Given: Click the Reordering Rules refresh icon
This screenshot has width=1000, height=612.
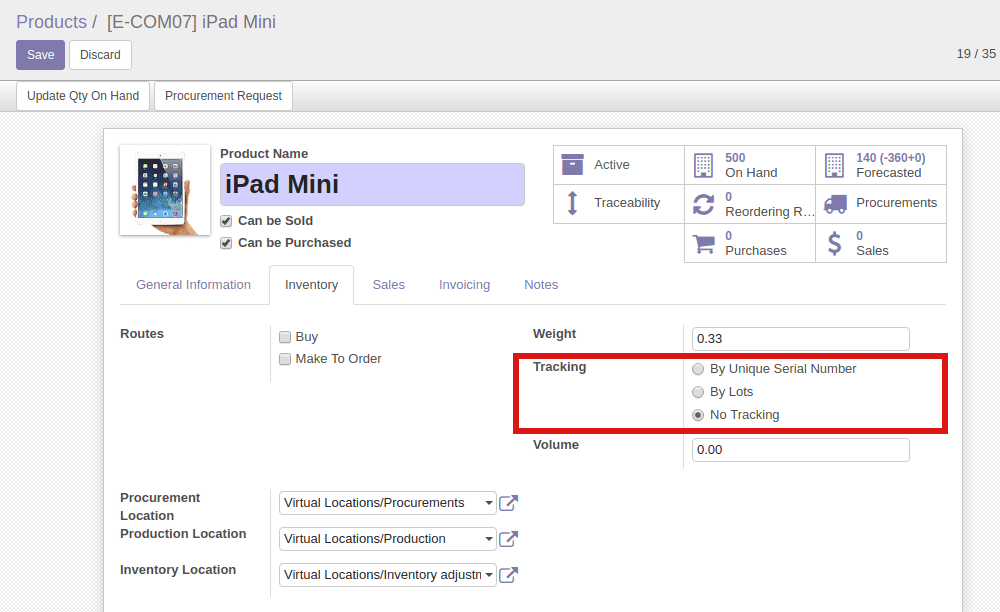Looking at the screenshot, I should coord(703,204).
